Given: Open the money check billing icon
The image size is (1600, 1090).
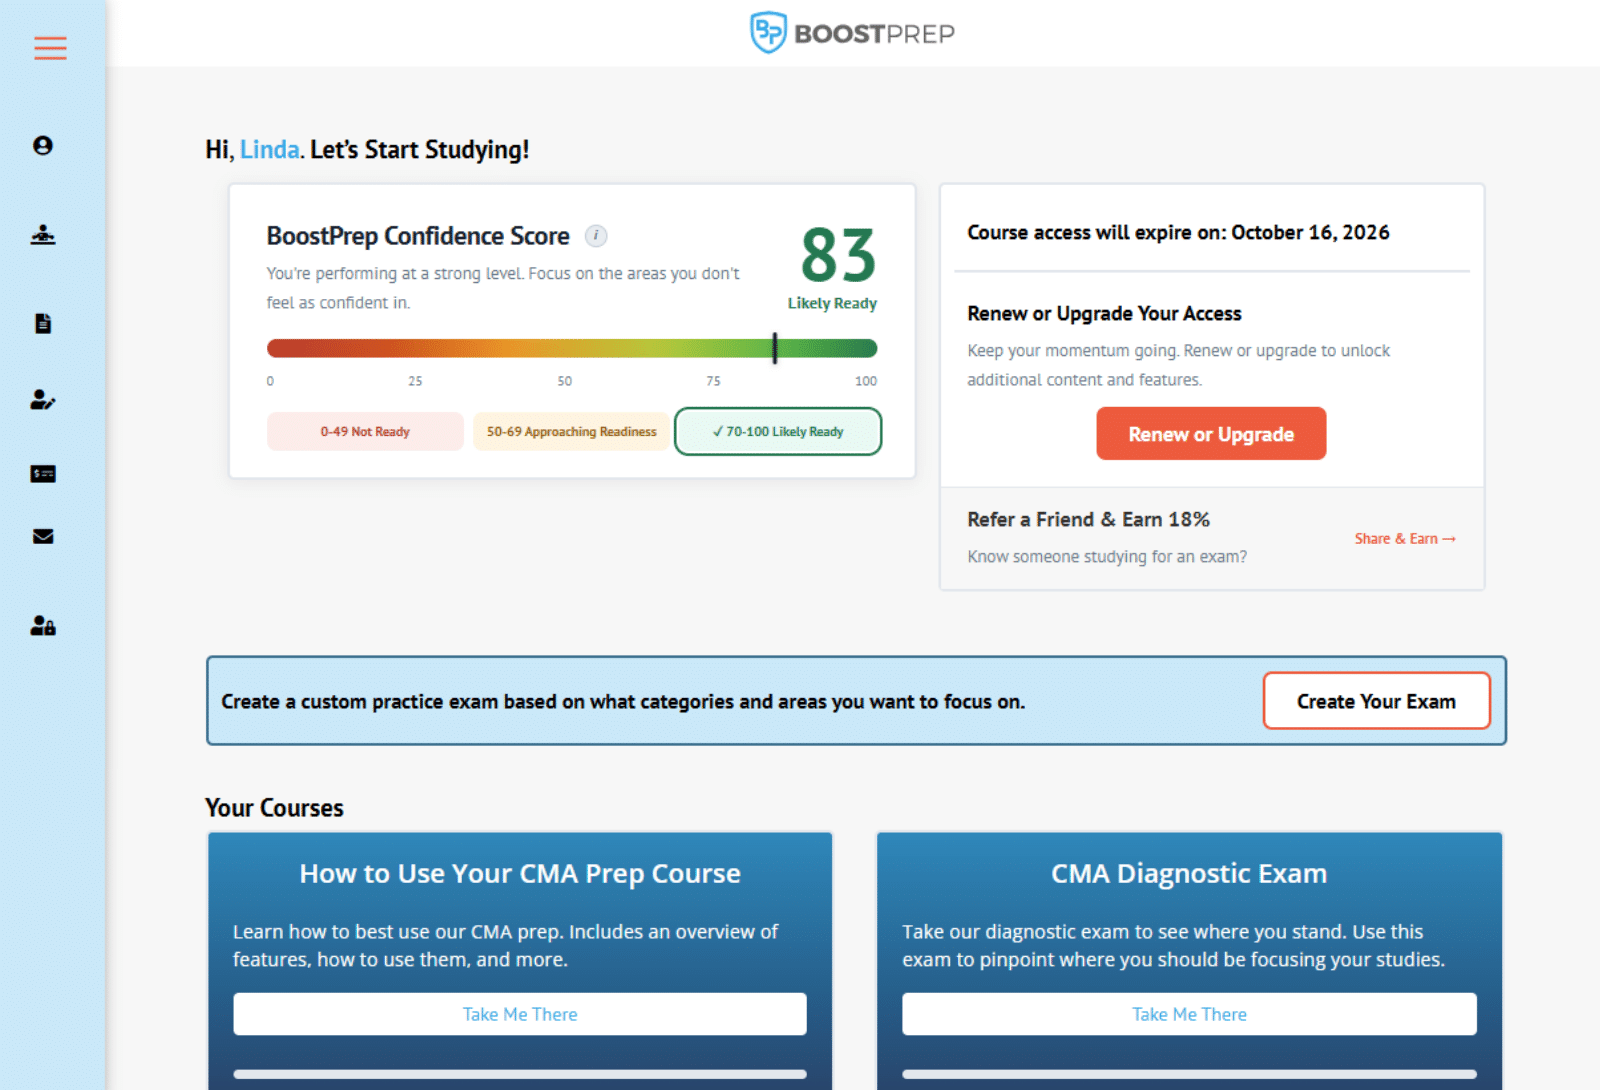Looking at the screenshot, I should coord(43,474).
